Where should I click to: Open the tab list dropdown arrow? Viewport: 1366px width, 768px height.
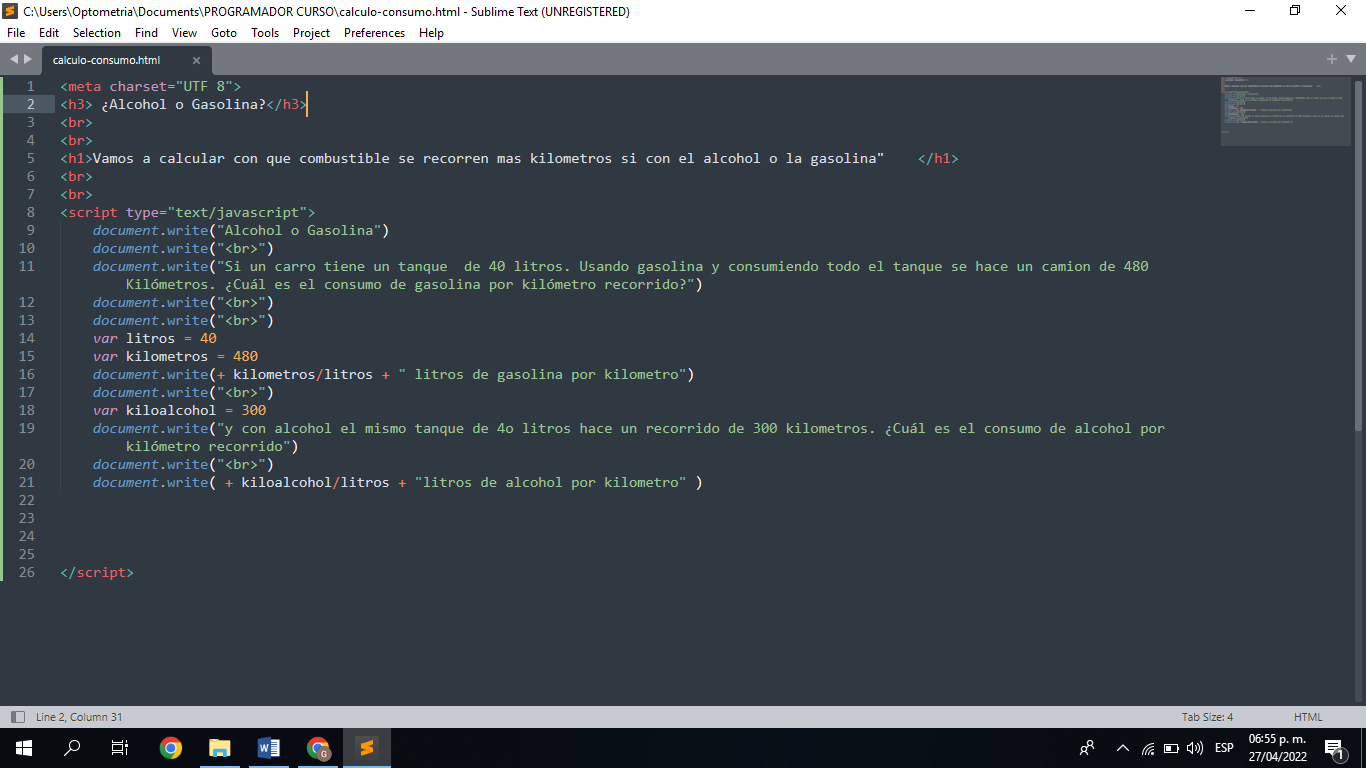click(1350, 59)
